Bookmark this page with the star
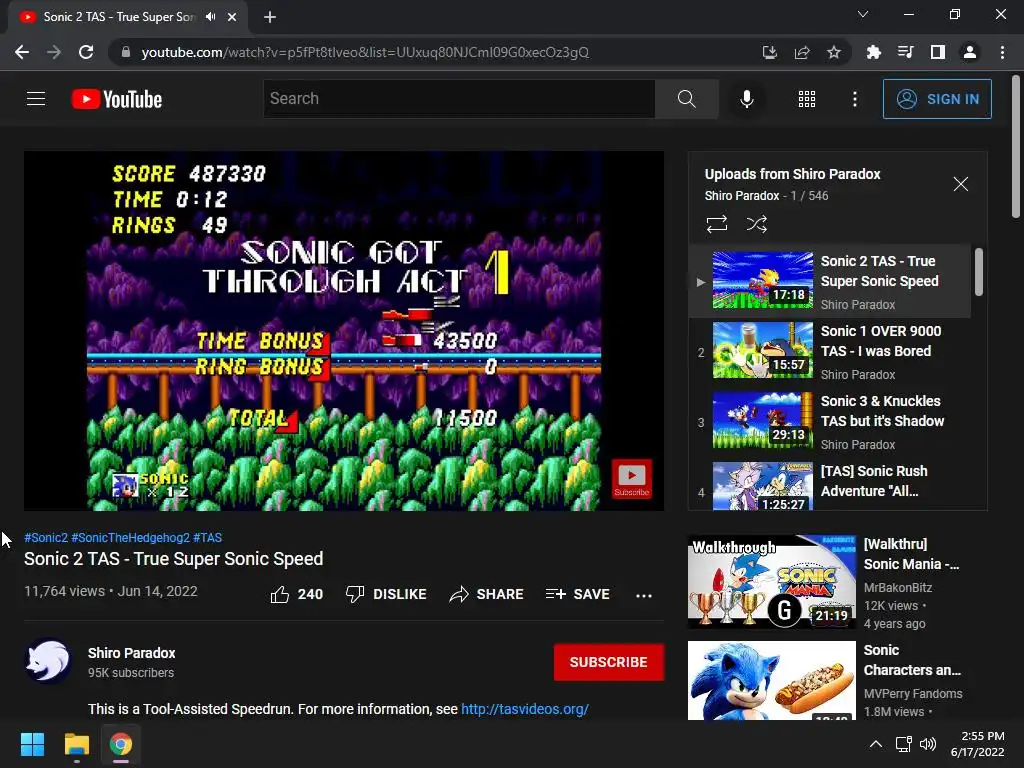The image size is (1024, 768). [834, 52]
